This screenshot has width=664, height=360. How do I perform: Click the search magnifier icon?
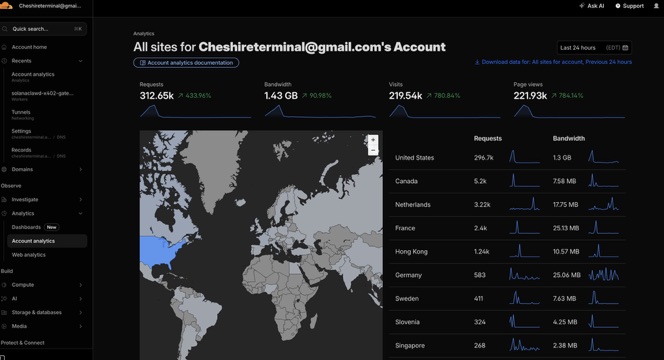click(x=5, y=29)
